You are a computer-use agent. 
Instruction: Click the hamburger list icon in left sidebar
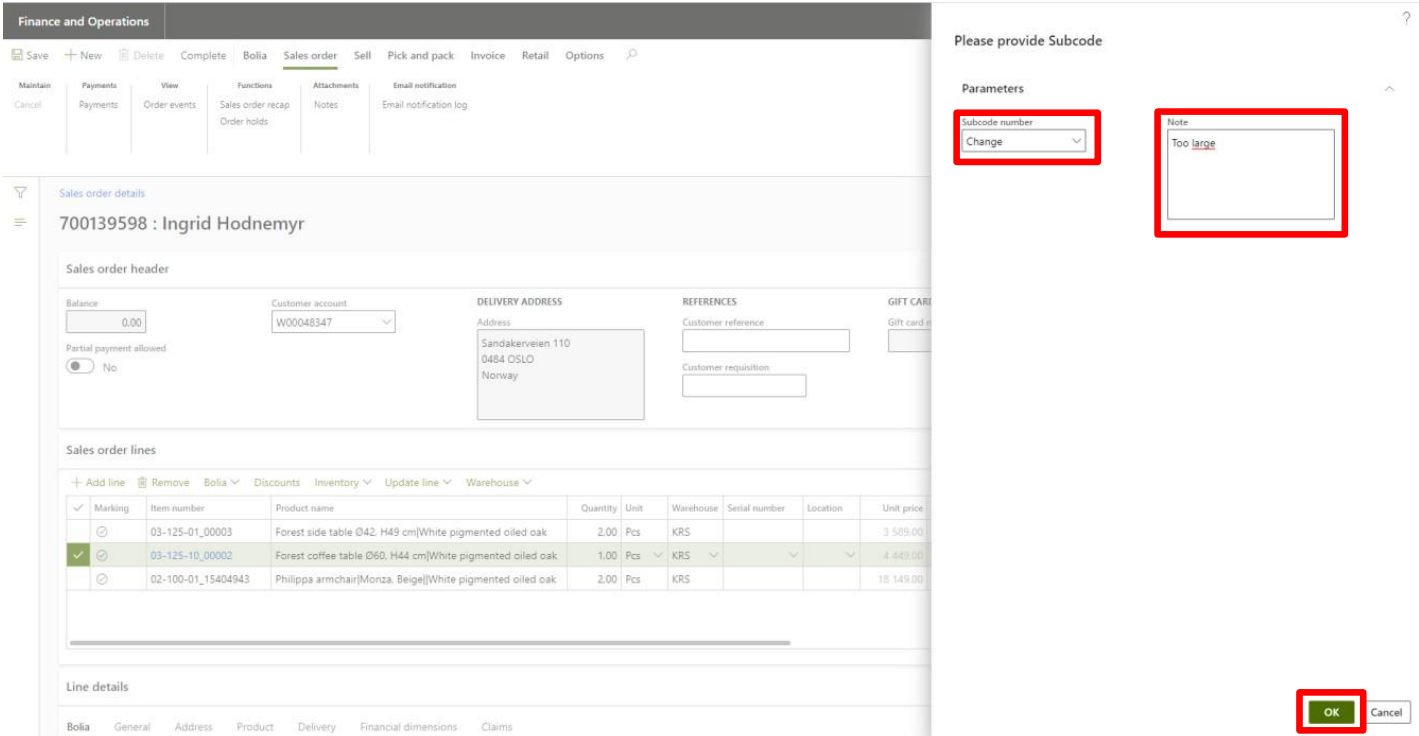(19, 221)
